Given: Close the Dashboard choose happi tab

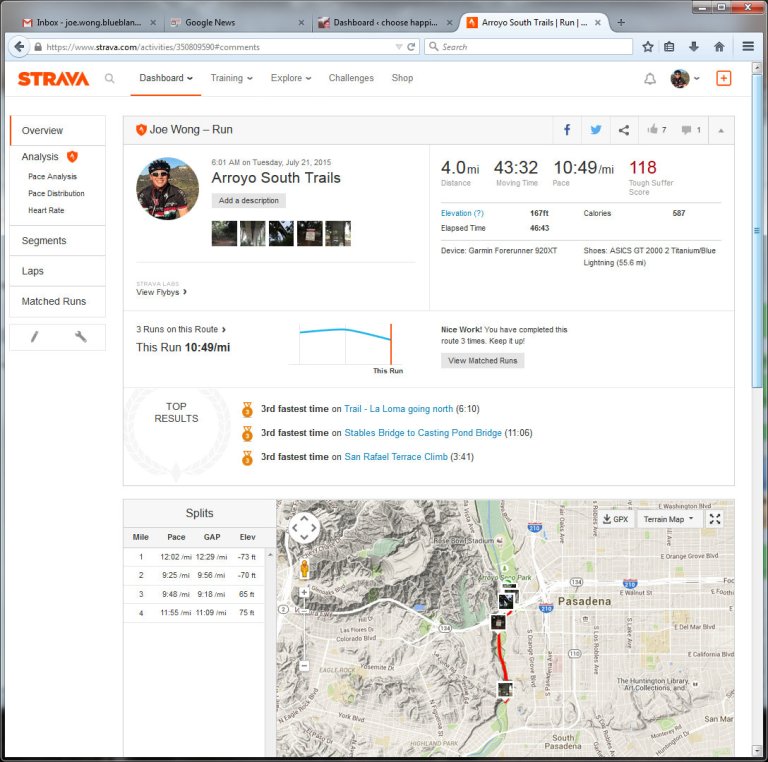Looking at the screenshot, I should tap(449, 23).
